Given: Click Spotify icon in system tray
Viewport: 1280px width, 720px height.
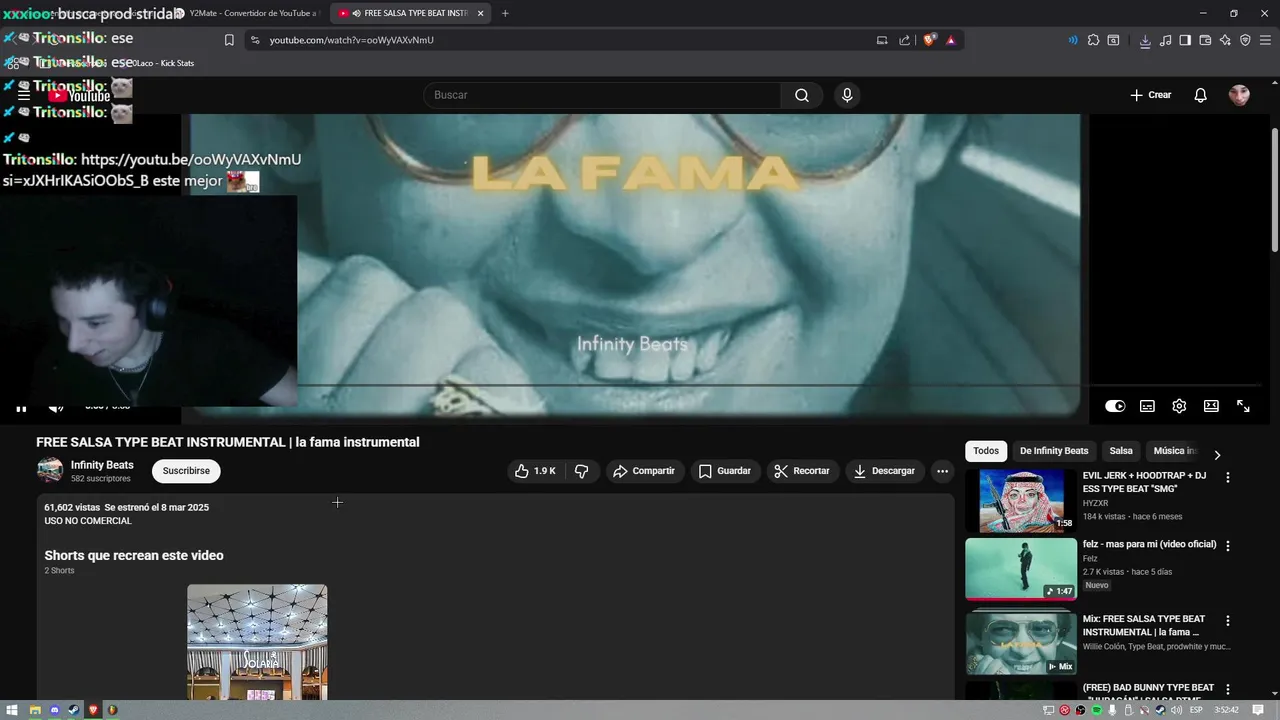Looking at the screenshot, I should (x=1097, y=710).
